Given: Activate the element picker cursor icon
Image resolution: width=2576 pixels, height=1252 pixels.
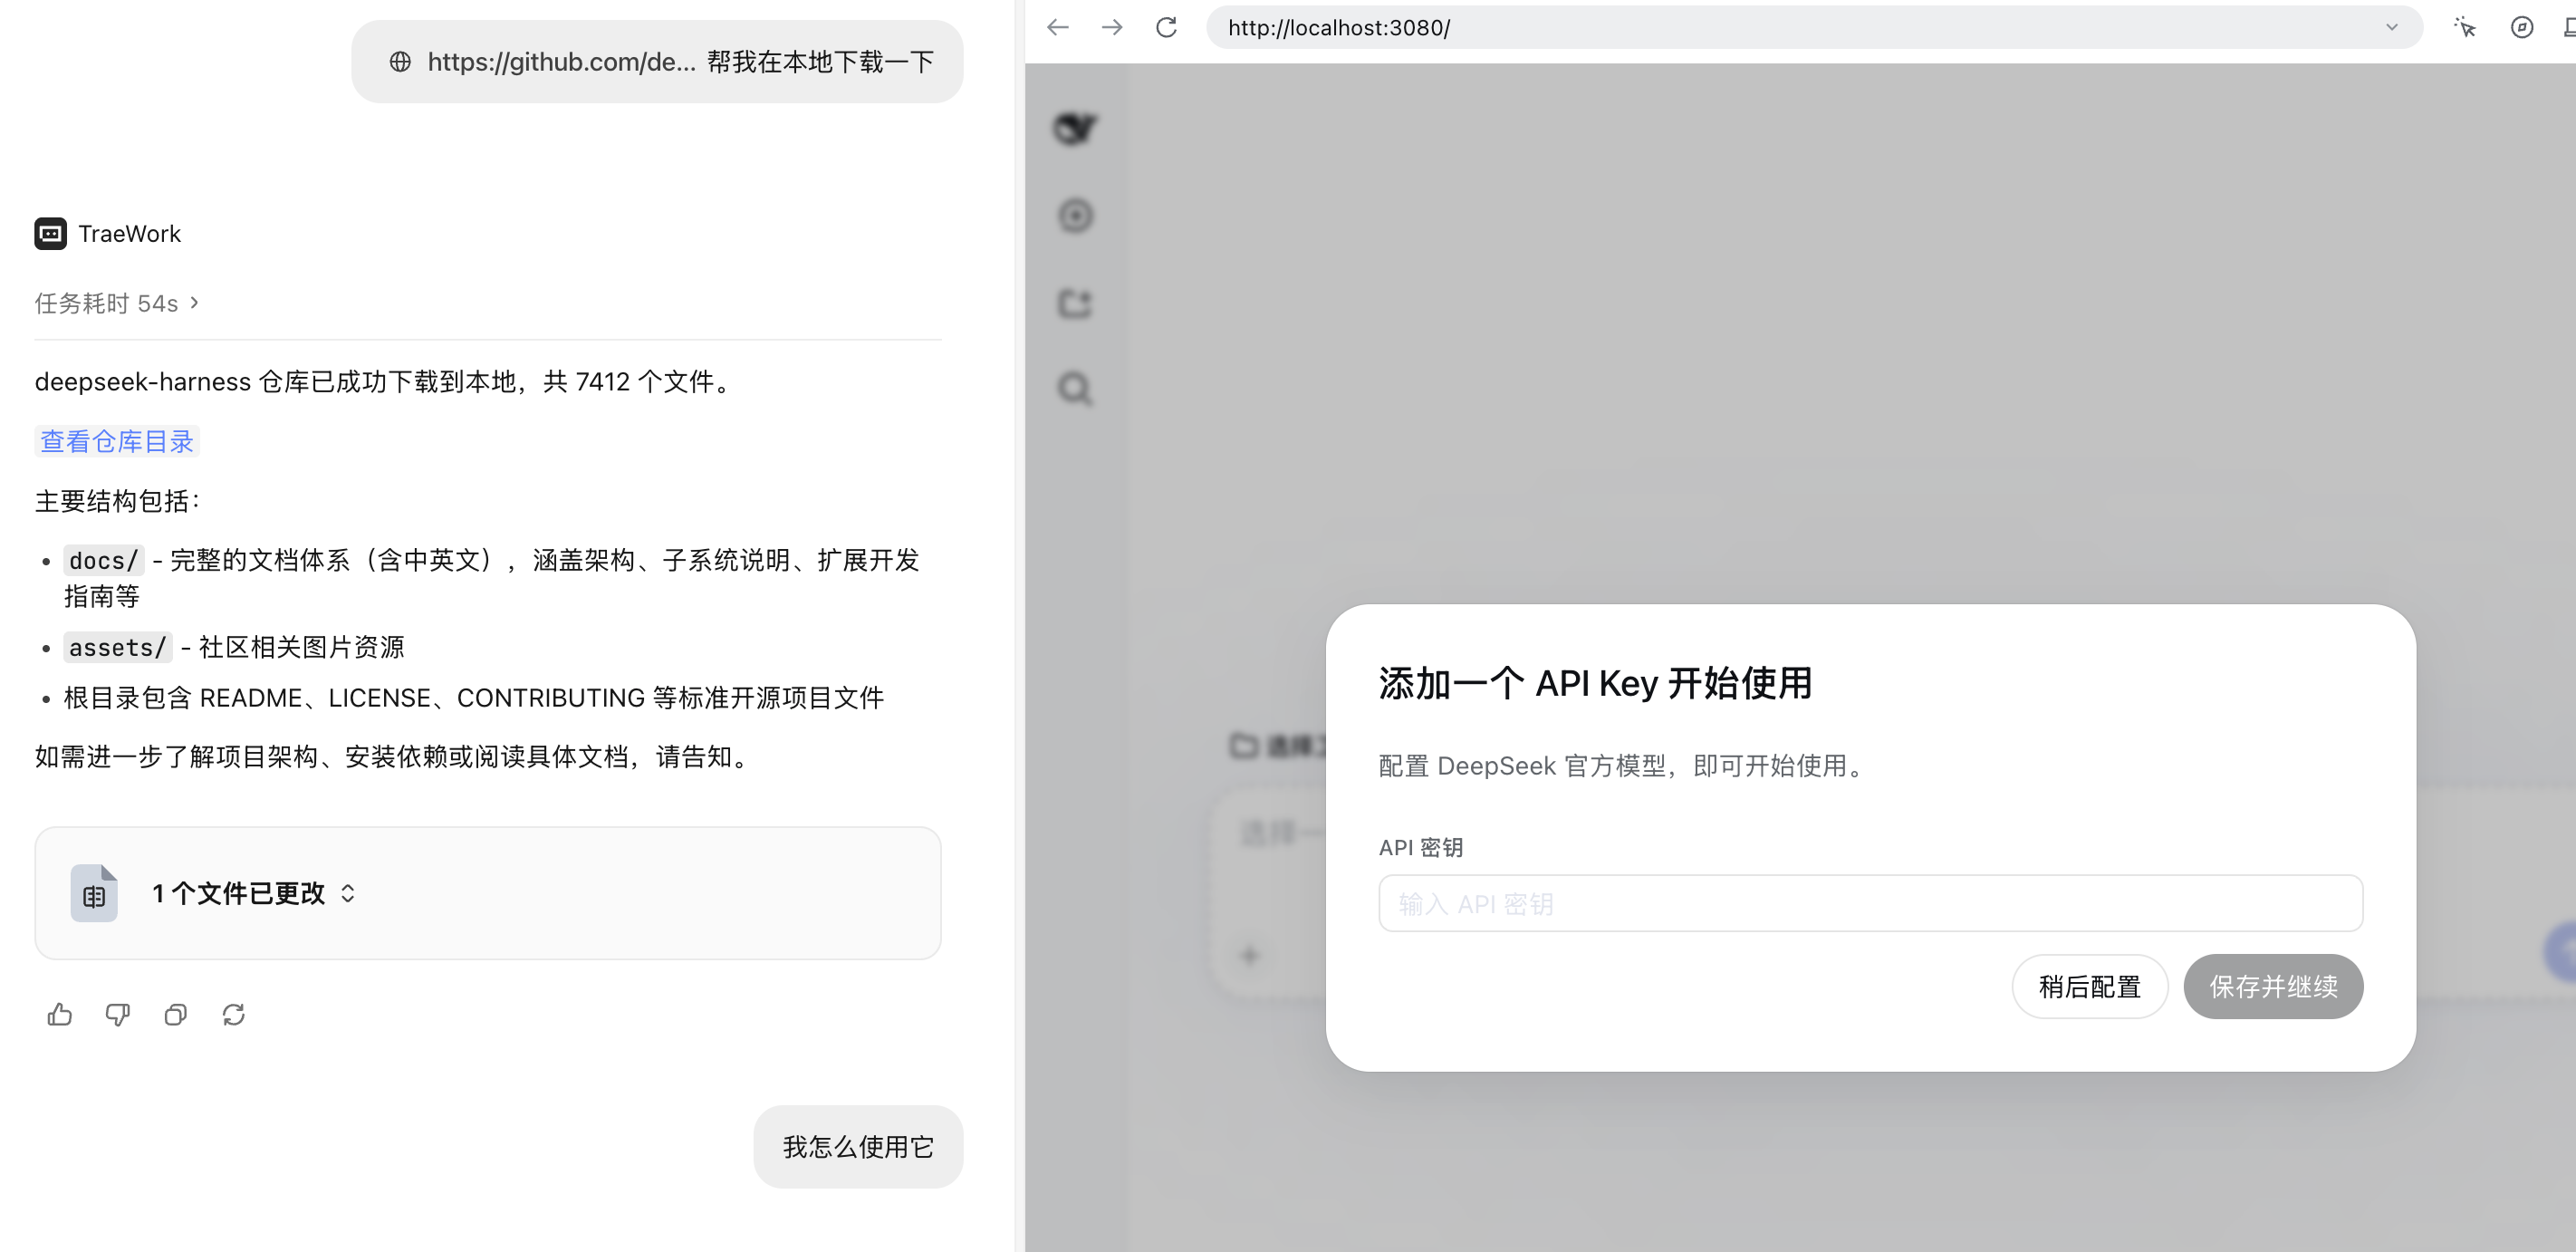Looking at the screenshot, I should pyautogui.click(x=2465, y=27).
